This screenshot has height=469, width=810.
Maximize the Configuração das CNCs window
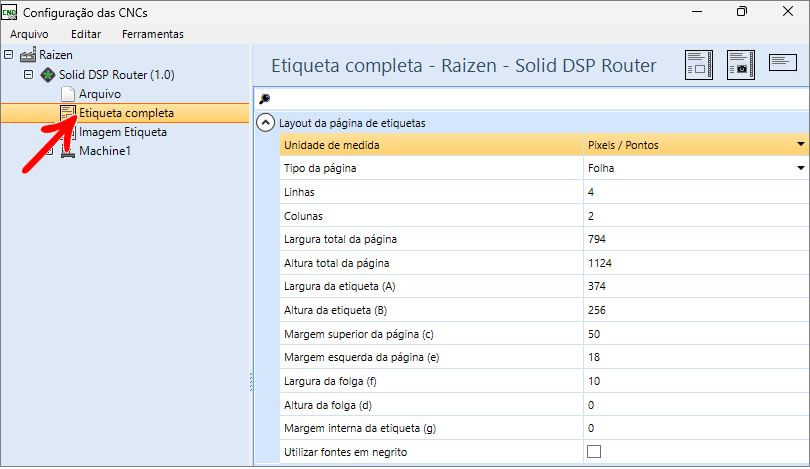tap(742, 11)
